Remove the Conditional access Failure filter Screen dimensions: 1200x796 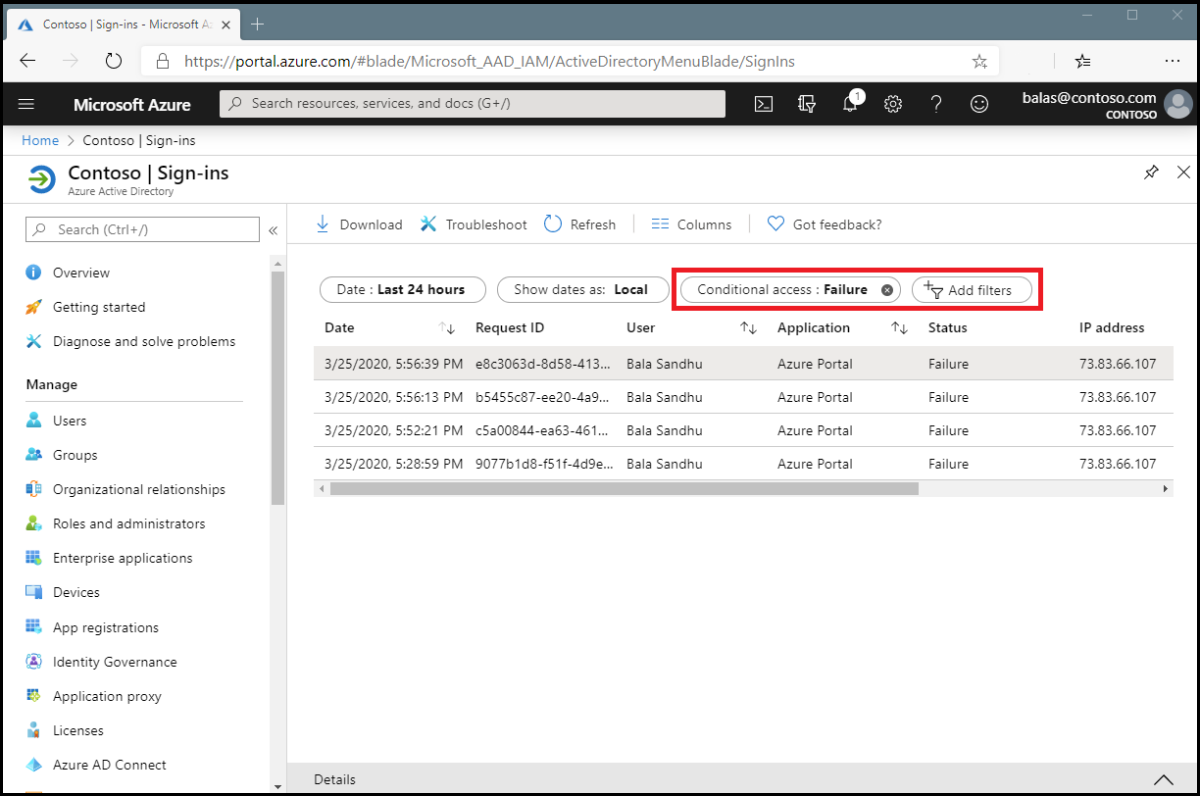point(886,289)
